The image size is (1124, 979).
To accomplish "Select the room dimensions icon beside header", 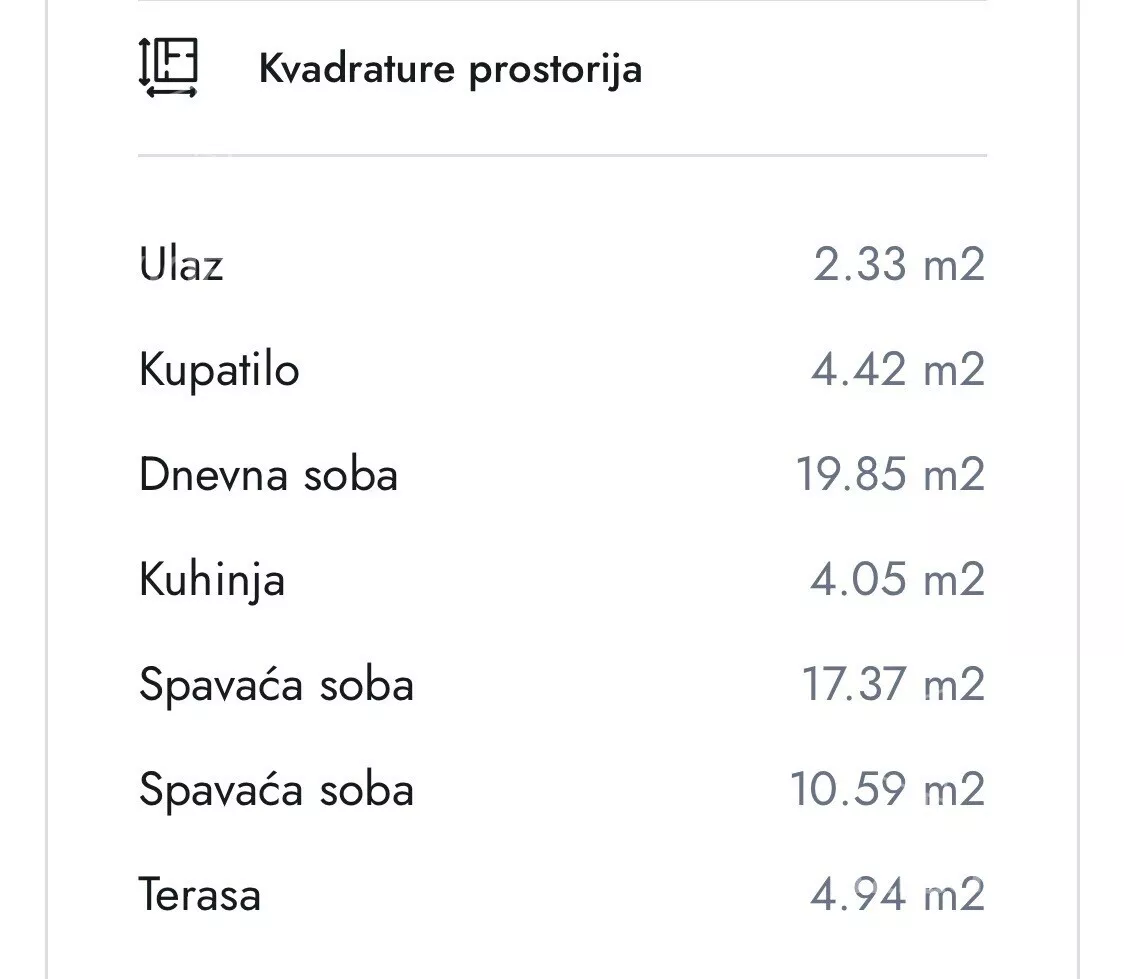I will pyautogui.click(x=170, y=68).
